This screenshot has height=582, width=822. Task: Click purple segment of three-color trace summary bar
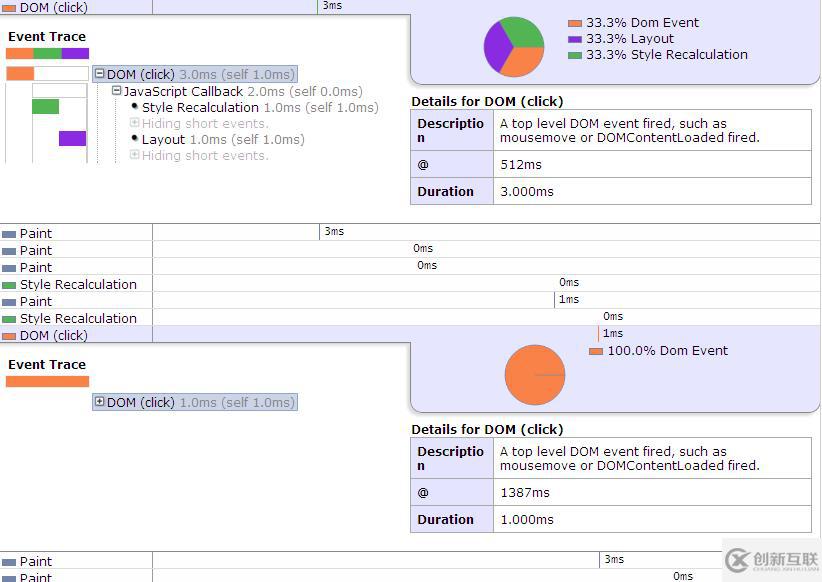(x=75, y=53)
